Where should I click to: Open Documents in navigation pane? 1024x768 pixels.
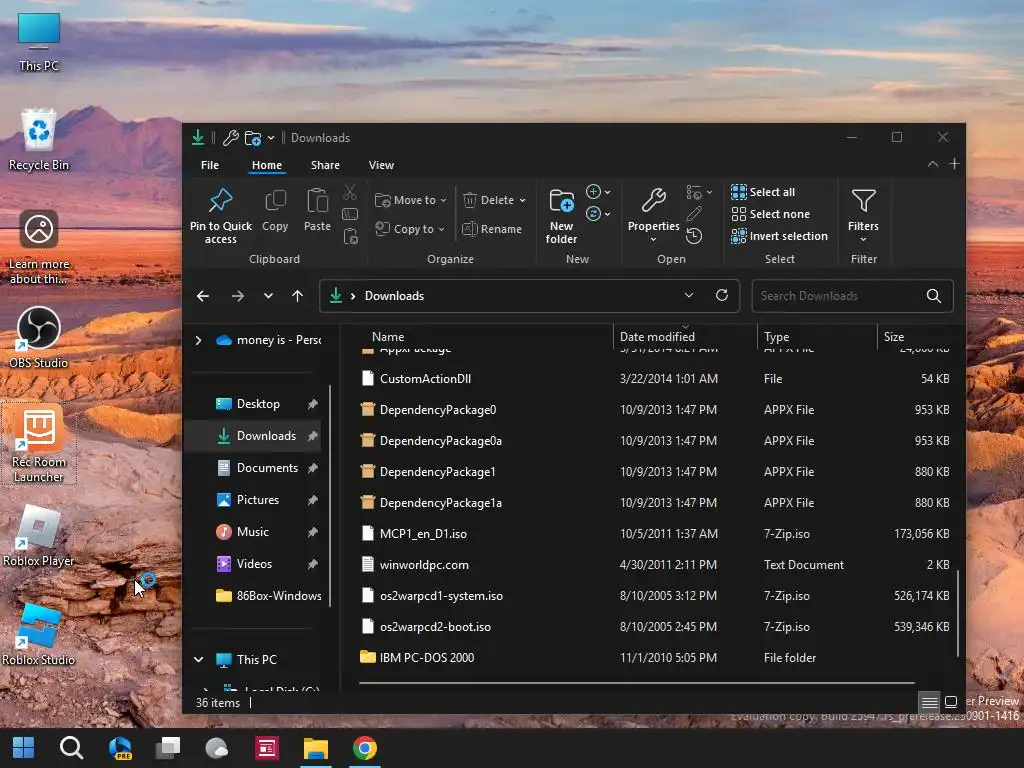point(267,468)
